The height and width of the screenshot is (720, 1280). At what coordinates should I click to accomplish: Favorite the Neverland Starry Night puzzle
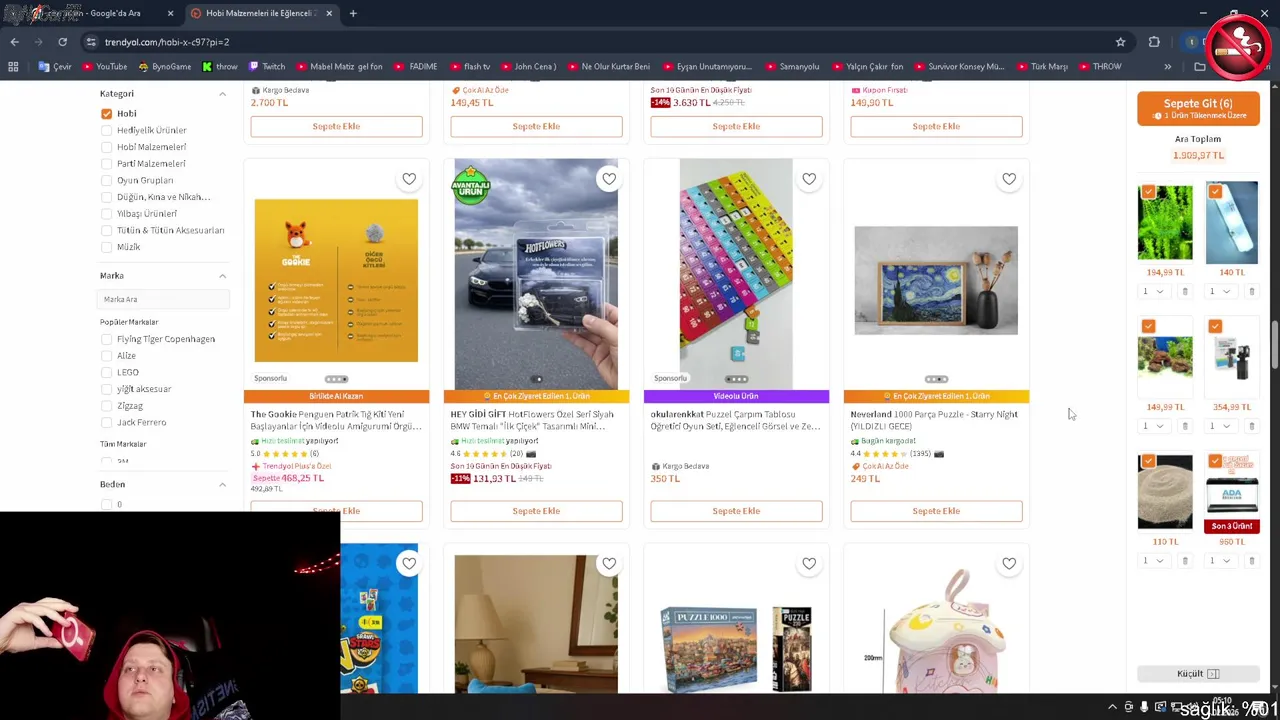(1009, 179)
